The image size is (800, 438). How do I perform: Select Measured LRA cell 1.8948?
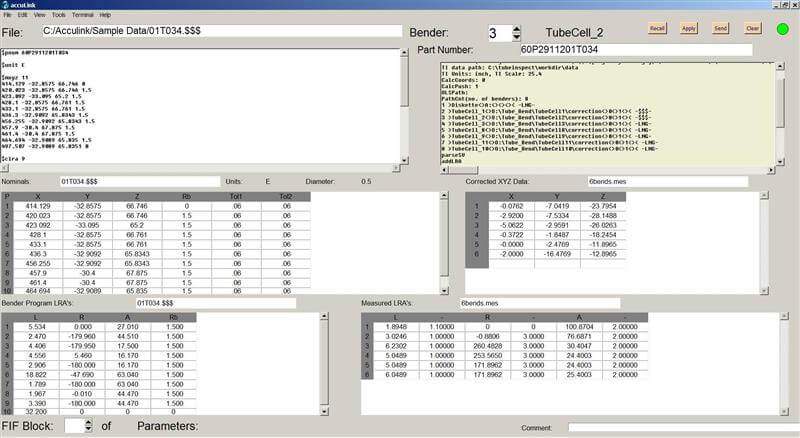pos(396,327)
